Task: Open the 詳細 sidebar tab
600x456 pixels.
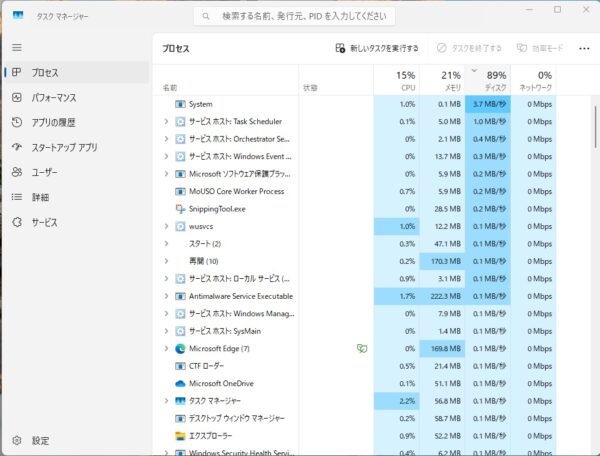Action: [77, 197]
